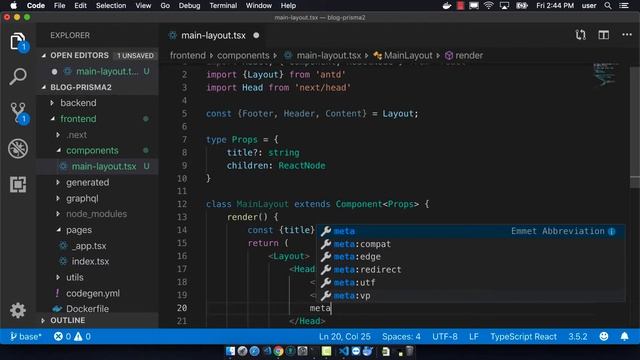This screenshot has width=640, height=360.
Task: Open notifications bell in status bar
Action: (x=624, y=336)
